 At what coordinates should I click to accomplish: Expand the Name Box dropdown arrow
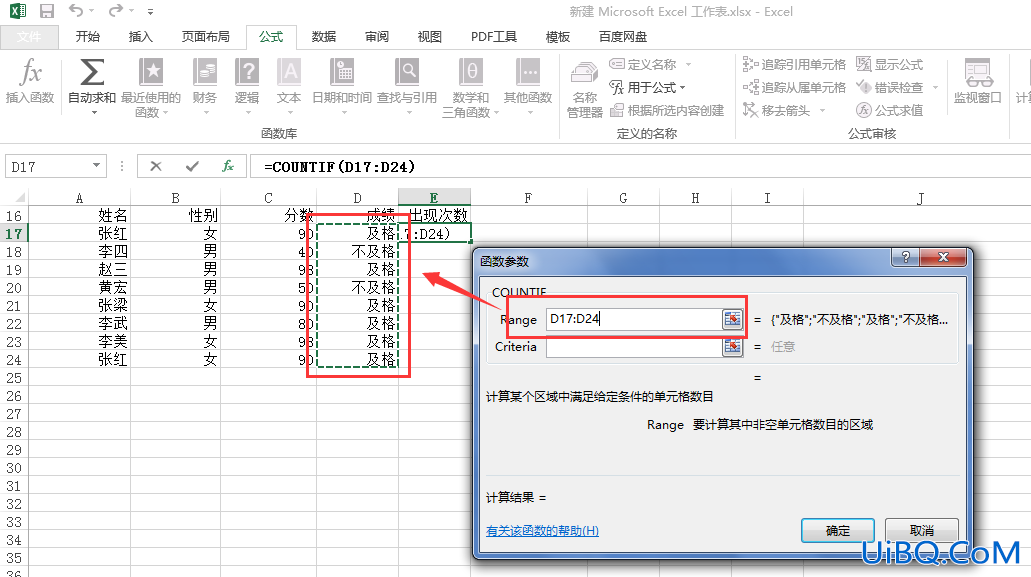pyautogui.click(x=97, y=166)
